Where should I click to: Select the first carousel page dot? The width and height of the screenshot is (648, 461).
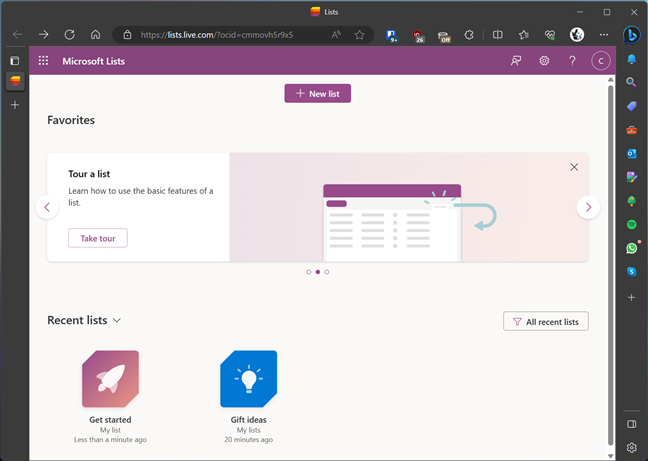click(x=308, y=272)
